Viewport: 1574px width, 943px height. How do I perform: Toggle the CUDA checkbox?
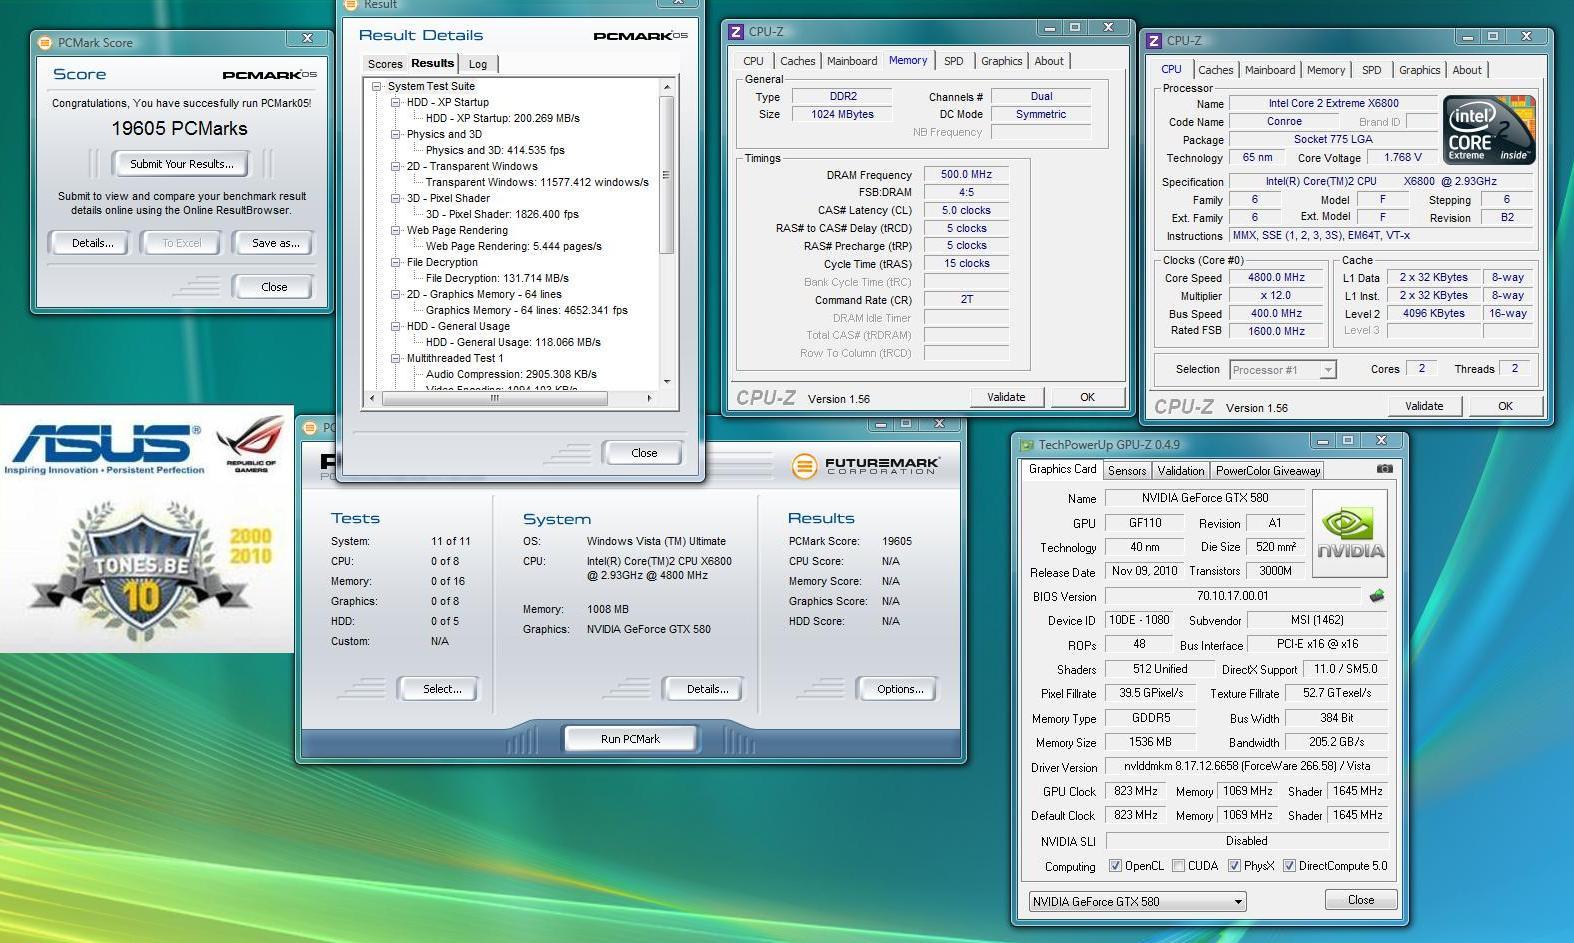pyautogui.click(x=1178, y=866)
